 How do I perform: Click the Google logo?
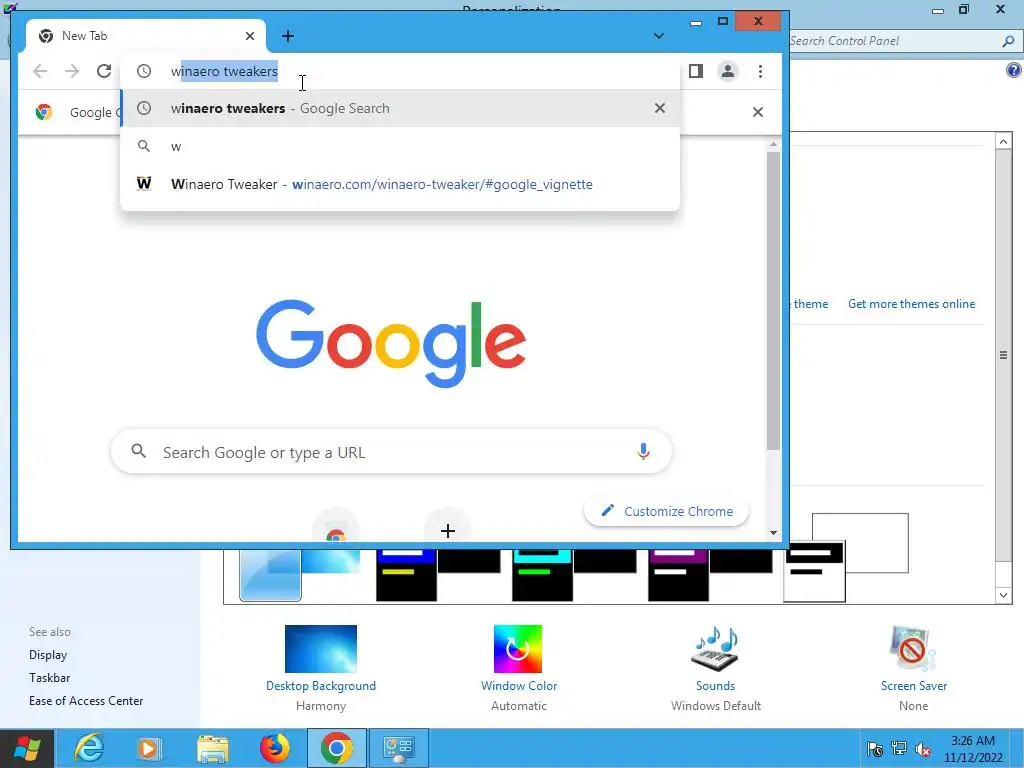[x=391, y=343]
